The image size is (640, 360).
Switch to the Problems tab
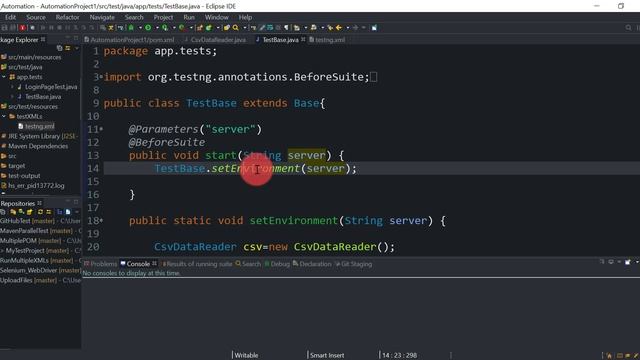[100, 264]
